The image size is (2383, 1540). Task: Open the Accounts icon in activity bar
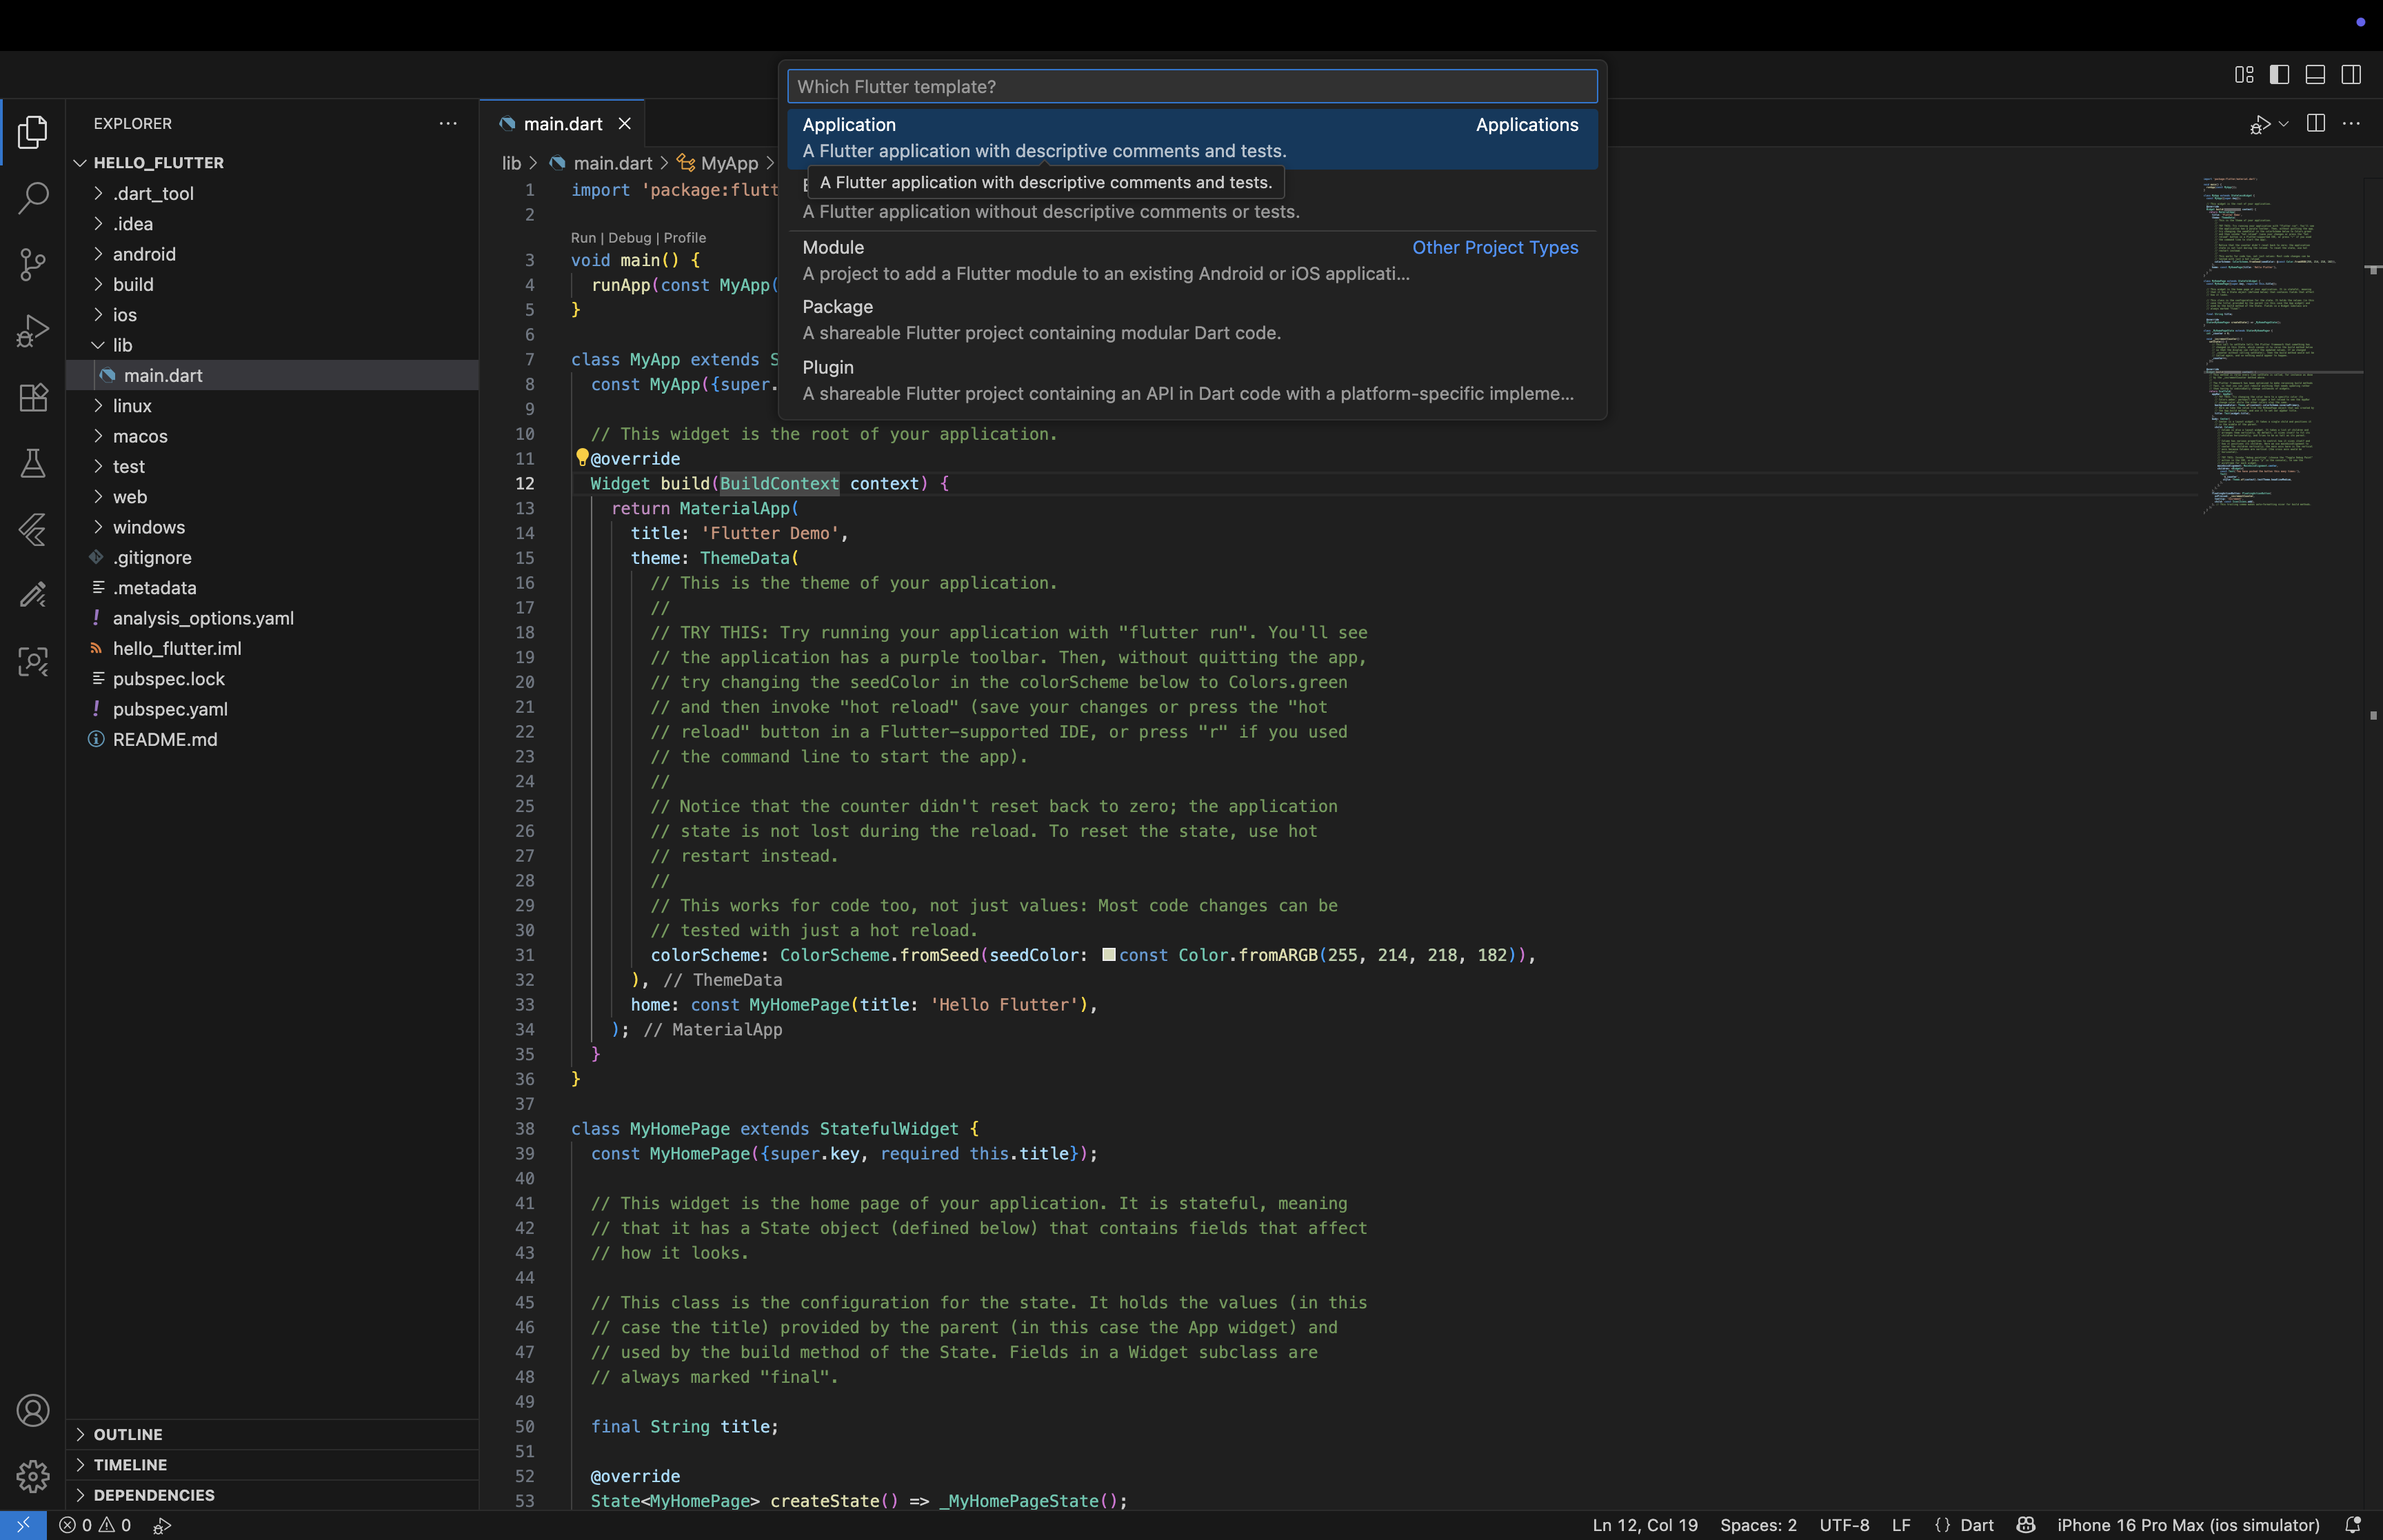33,1410
